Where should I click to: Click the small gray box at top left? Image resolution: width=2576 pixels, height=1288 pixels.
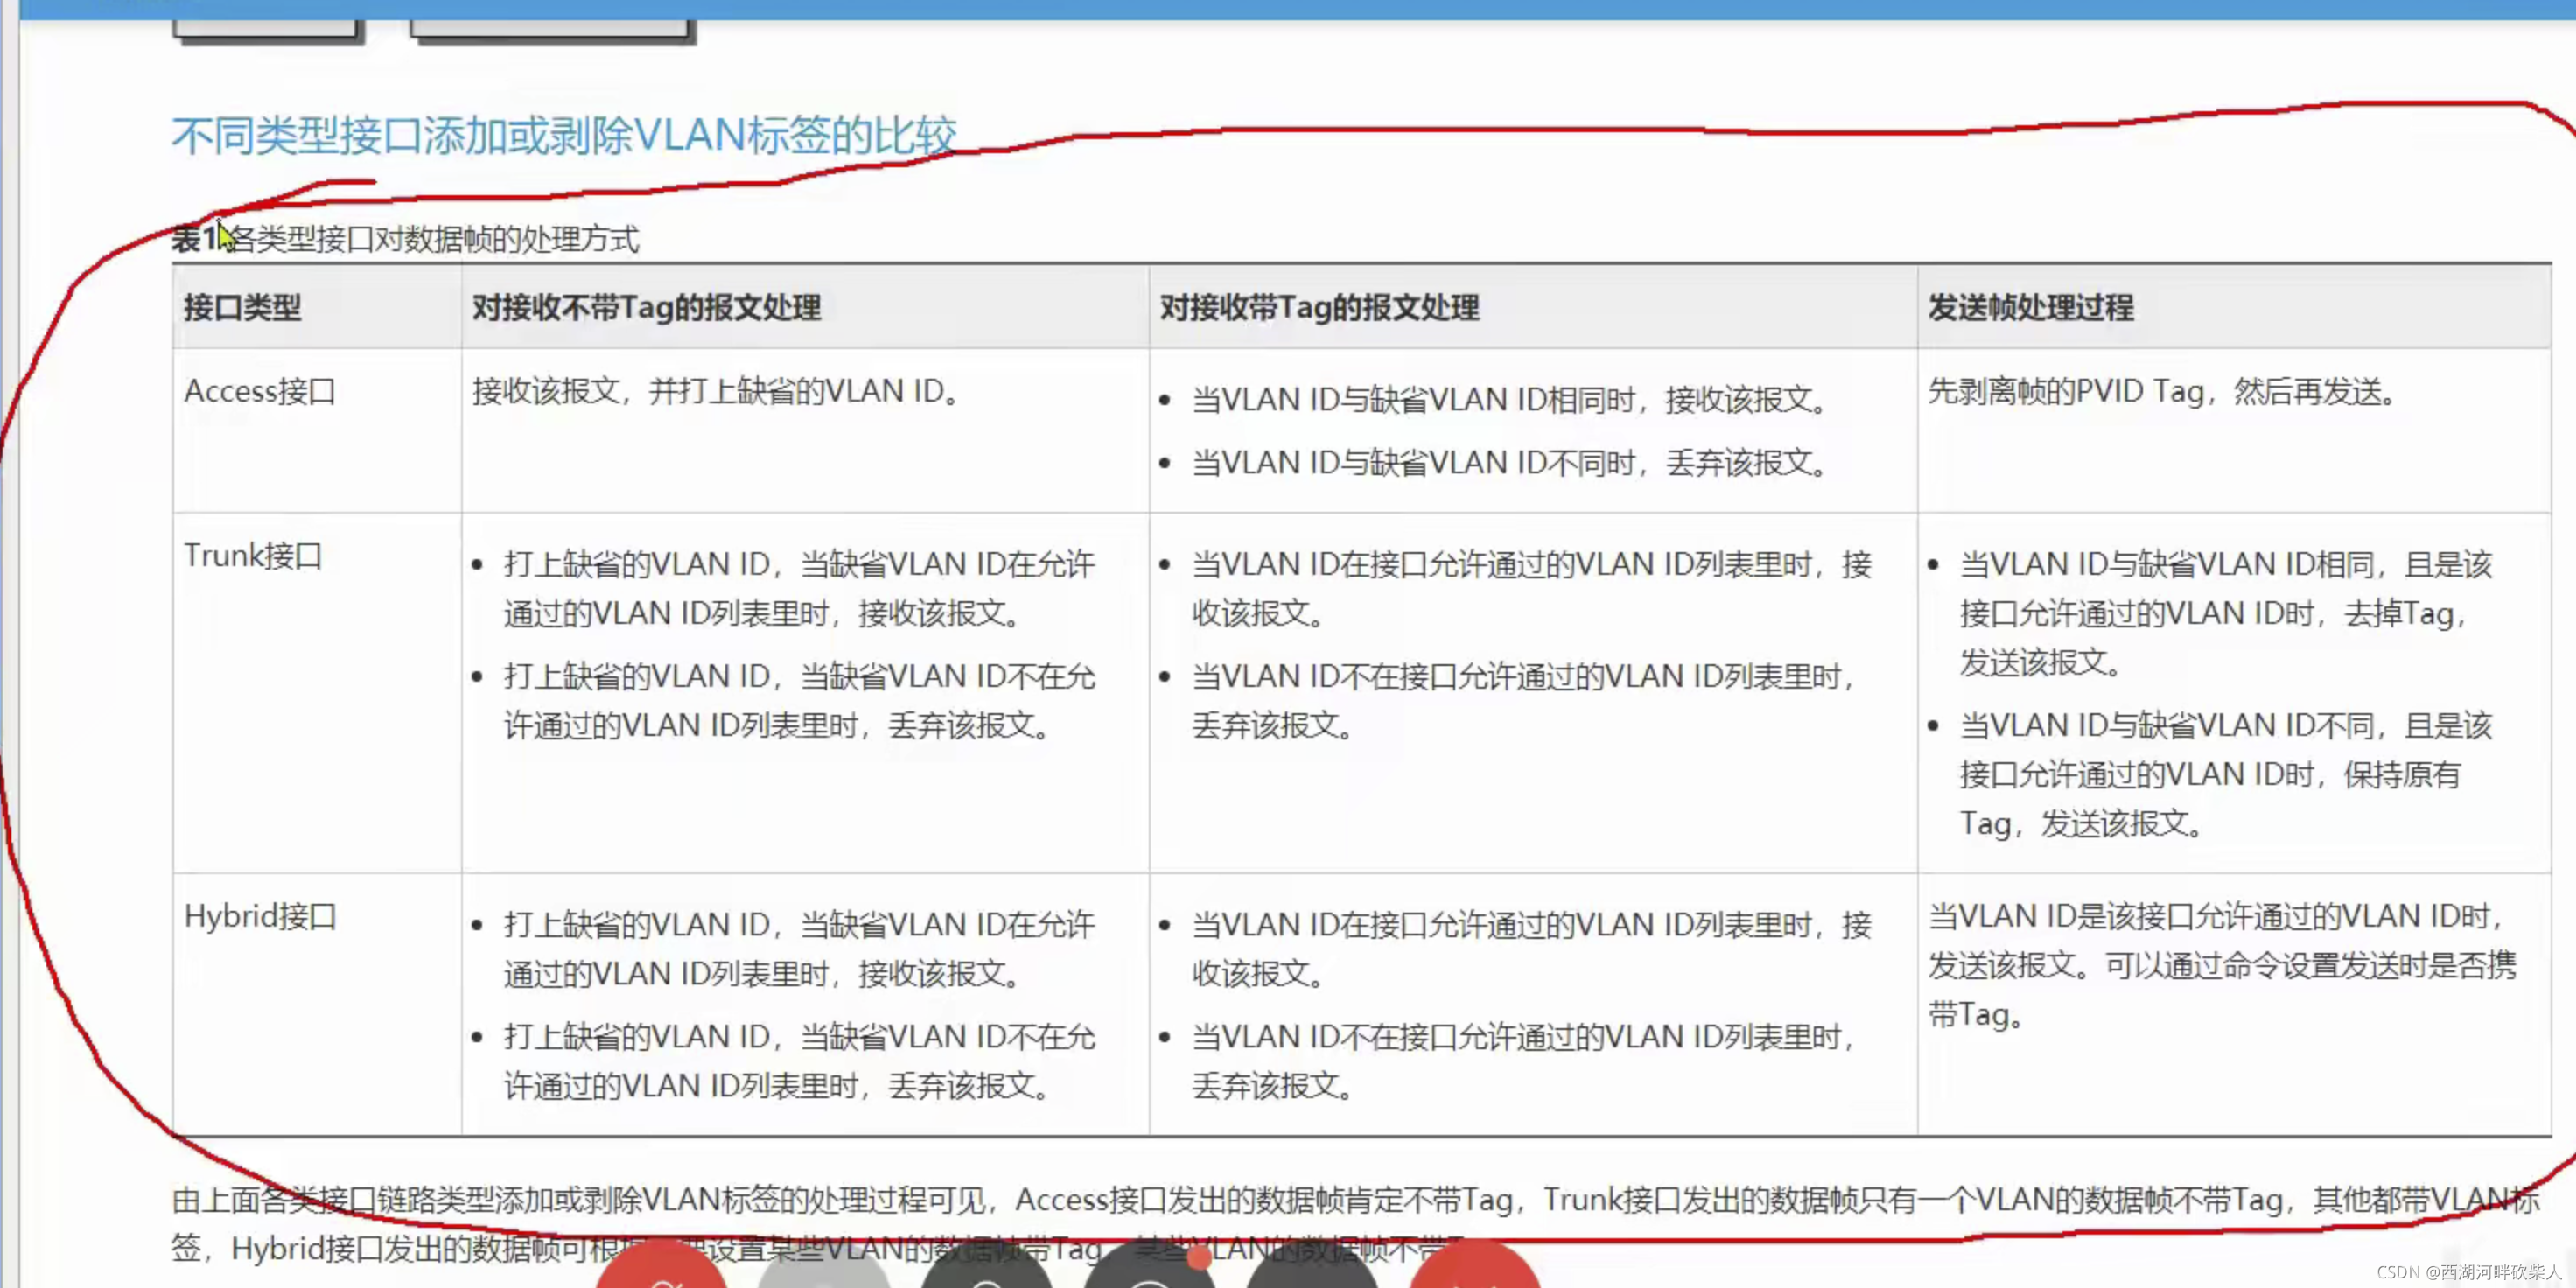tap(265, 28)
